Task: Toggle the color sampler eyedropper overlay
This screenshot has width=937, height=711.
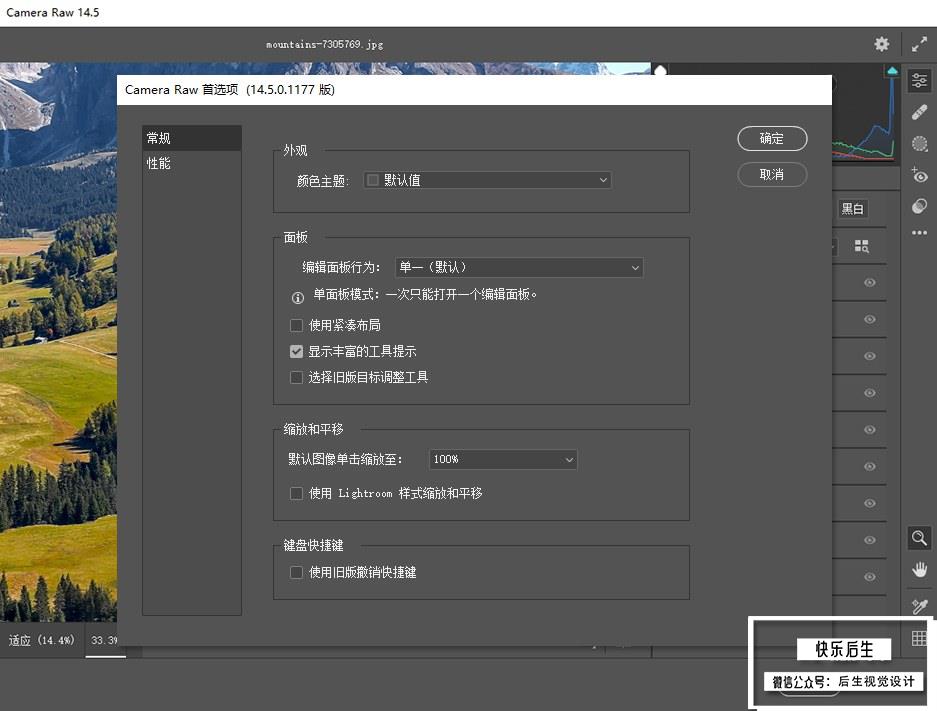Action: [x=919, y=606]
